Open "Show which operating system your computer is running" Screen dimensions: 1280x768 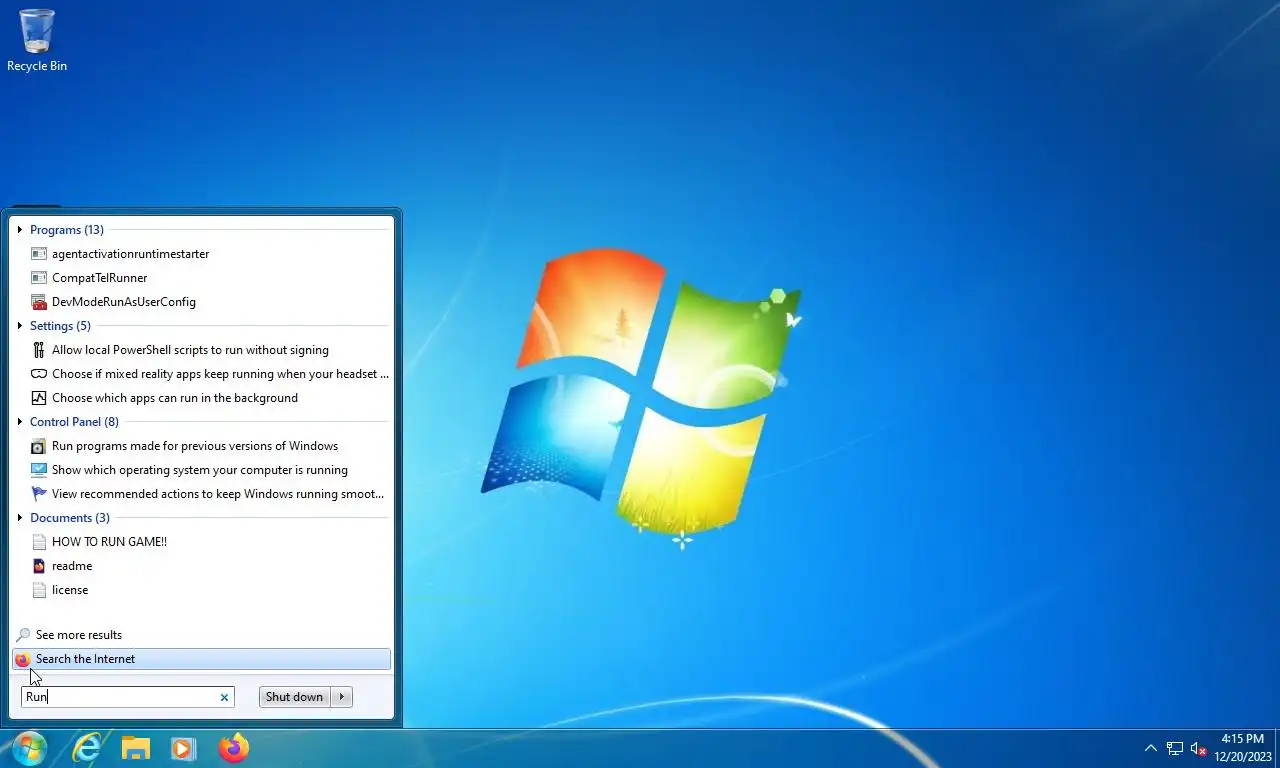click(201, 470)
